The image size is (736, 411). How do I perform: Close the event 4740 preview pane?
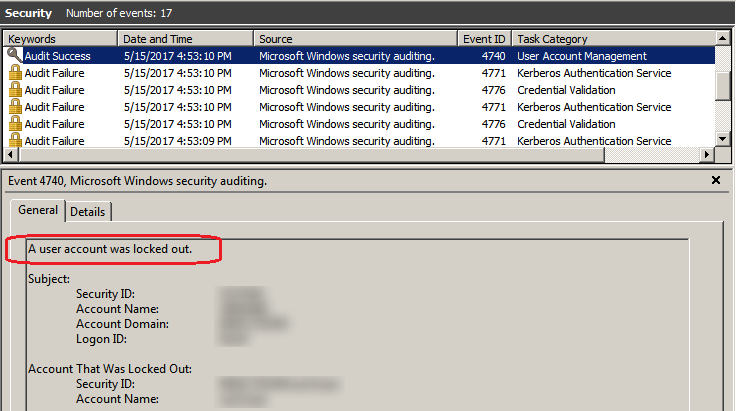tap(715, 181)
